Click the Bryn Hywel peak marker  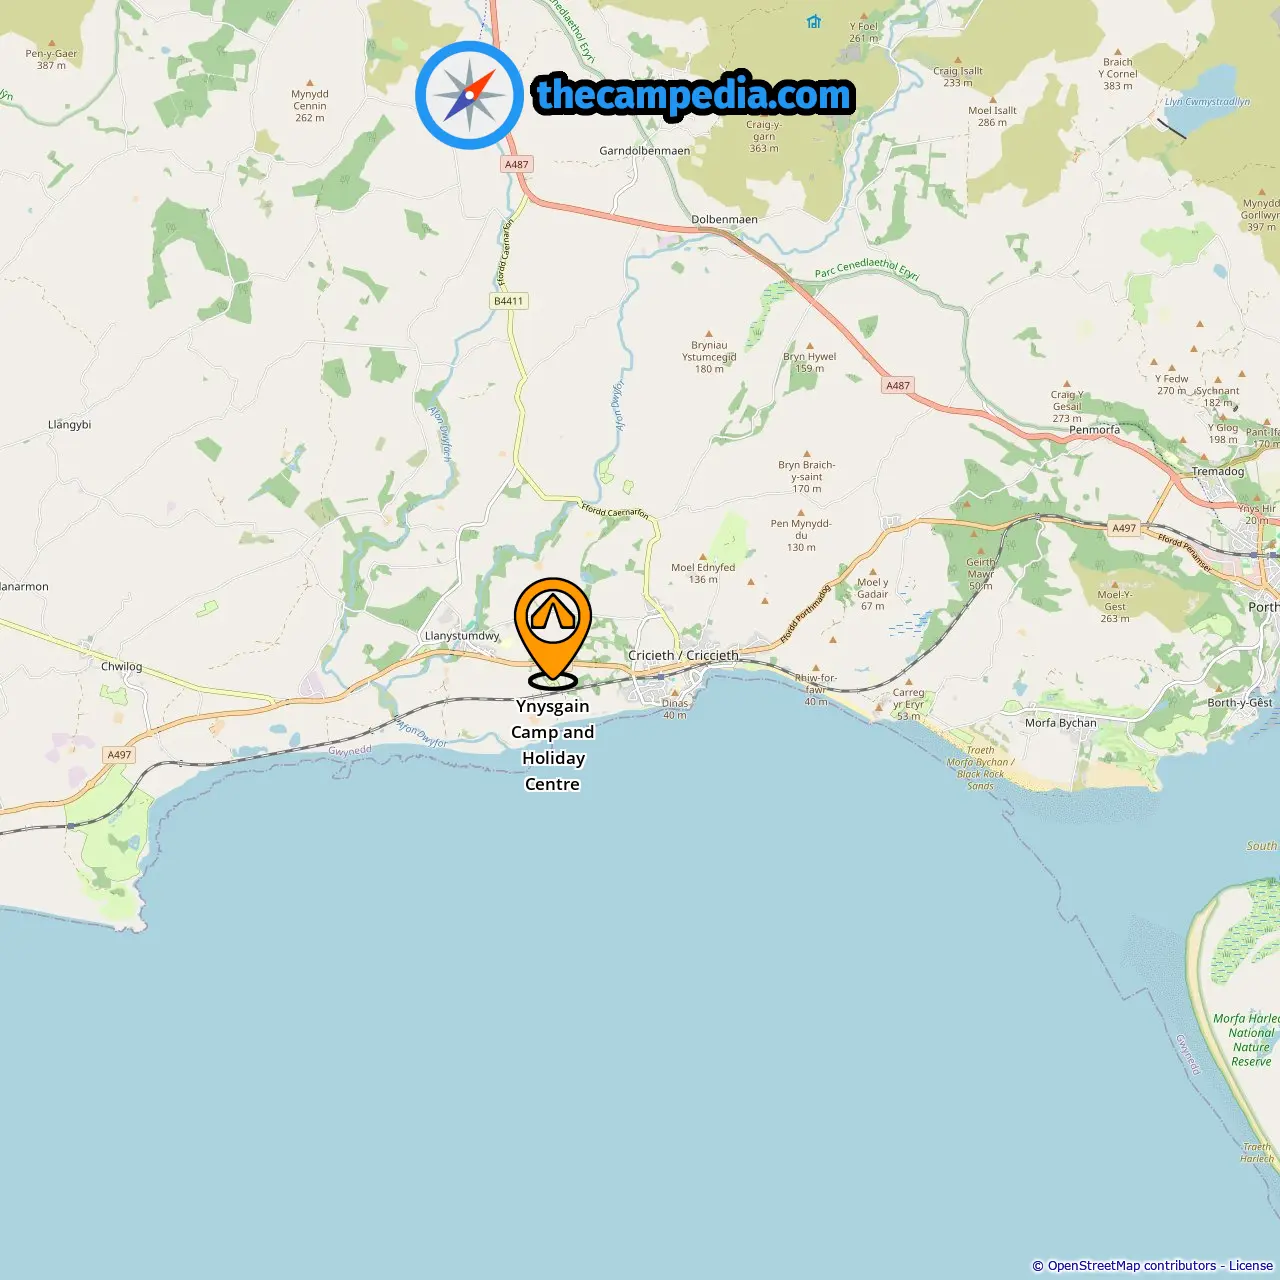[810, 346]
